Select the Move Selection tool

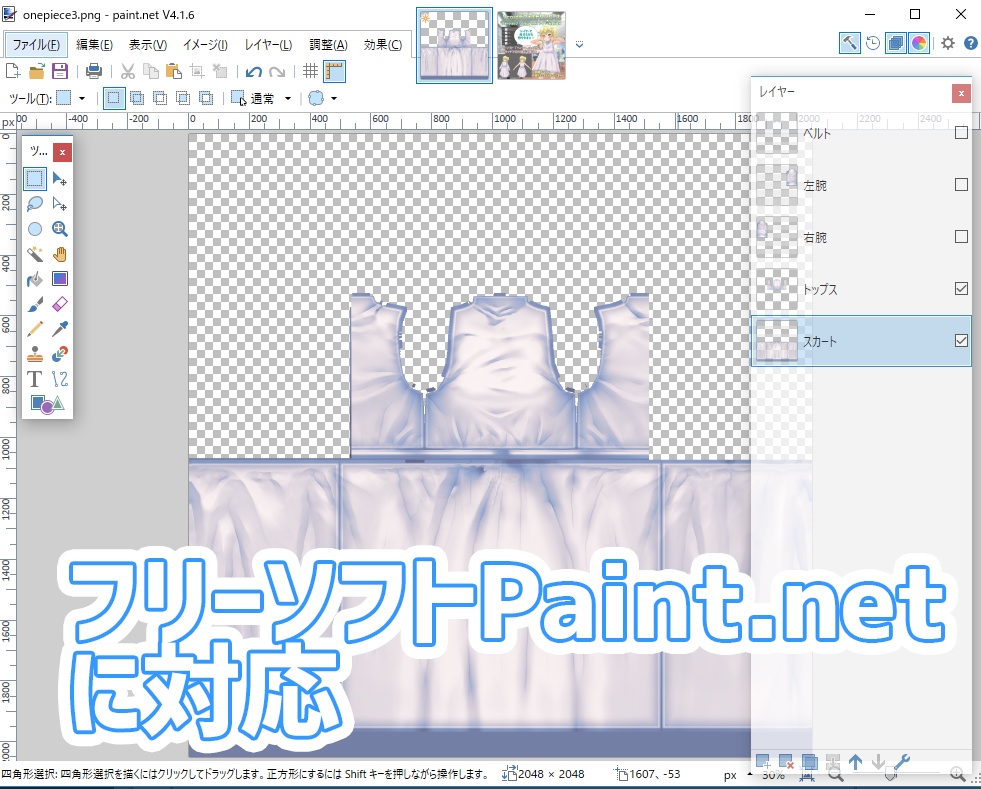pos(59,204)
